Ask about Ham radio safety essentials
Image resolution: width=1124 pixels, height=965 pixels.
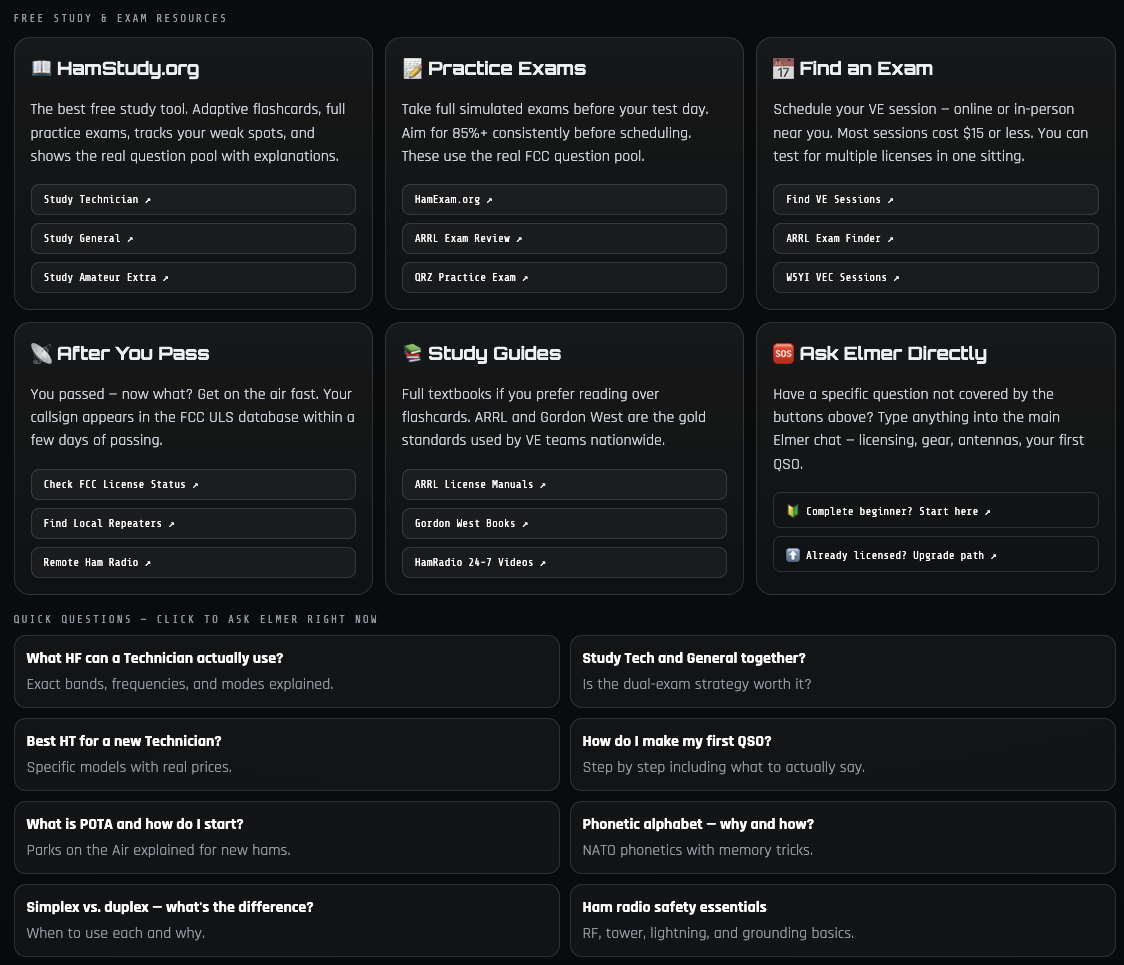click(x=842, y=921)
